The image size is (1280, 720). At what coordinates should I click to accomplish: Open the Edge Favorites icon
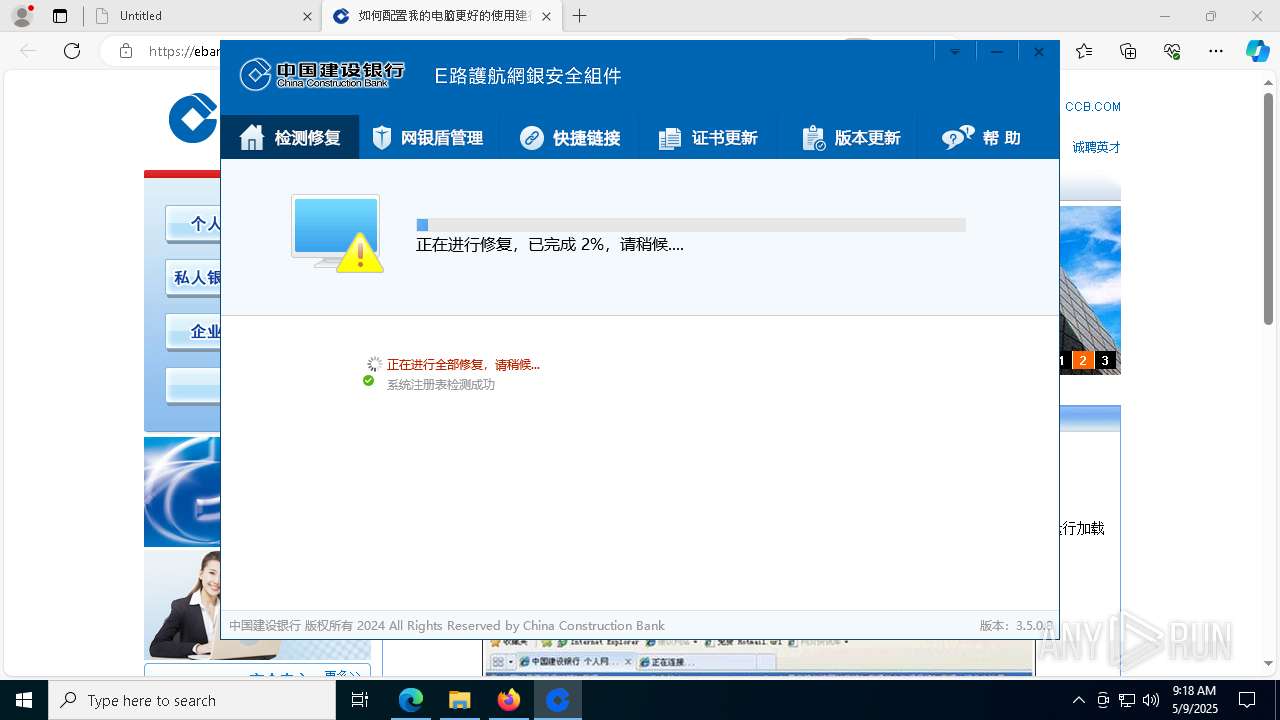(x=1084, y=51)
